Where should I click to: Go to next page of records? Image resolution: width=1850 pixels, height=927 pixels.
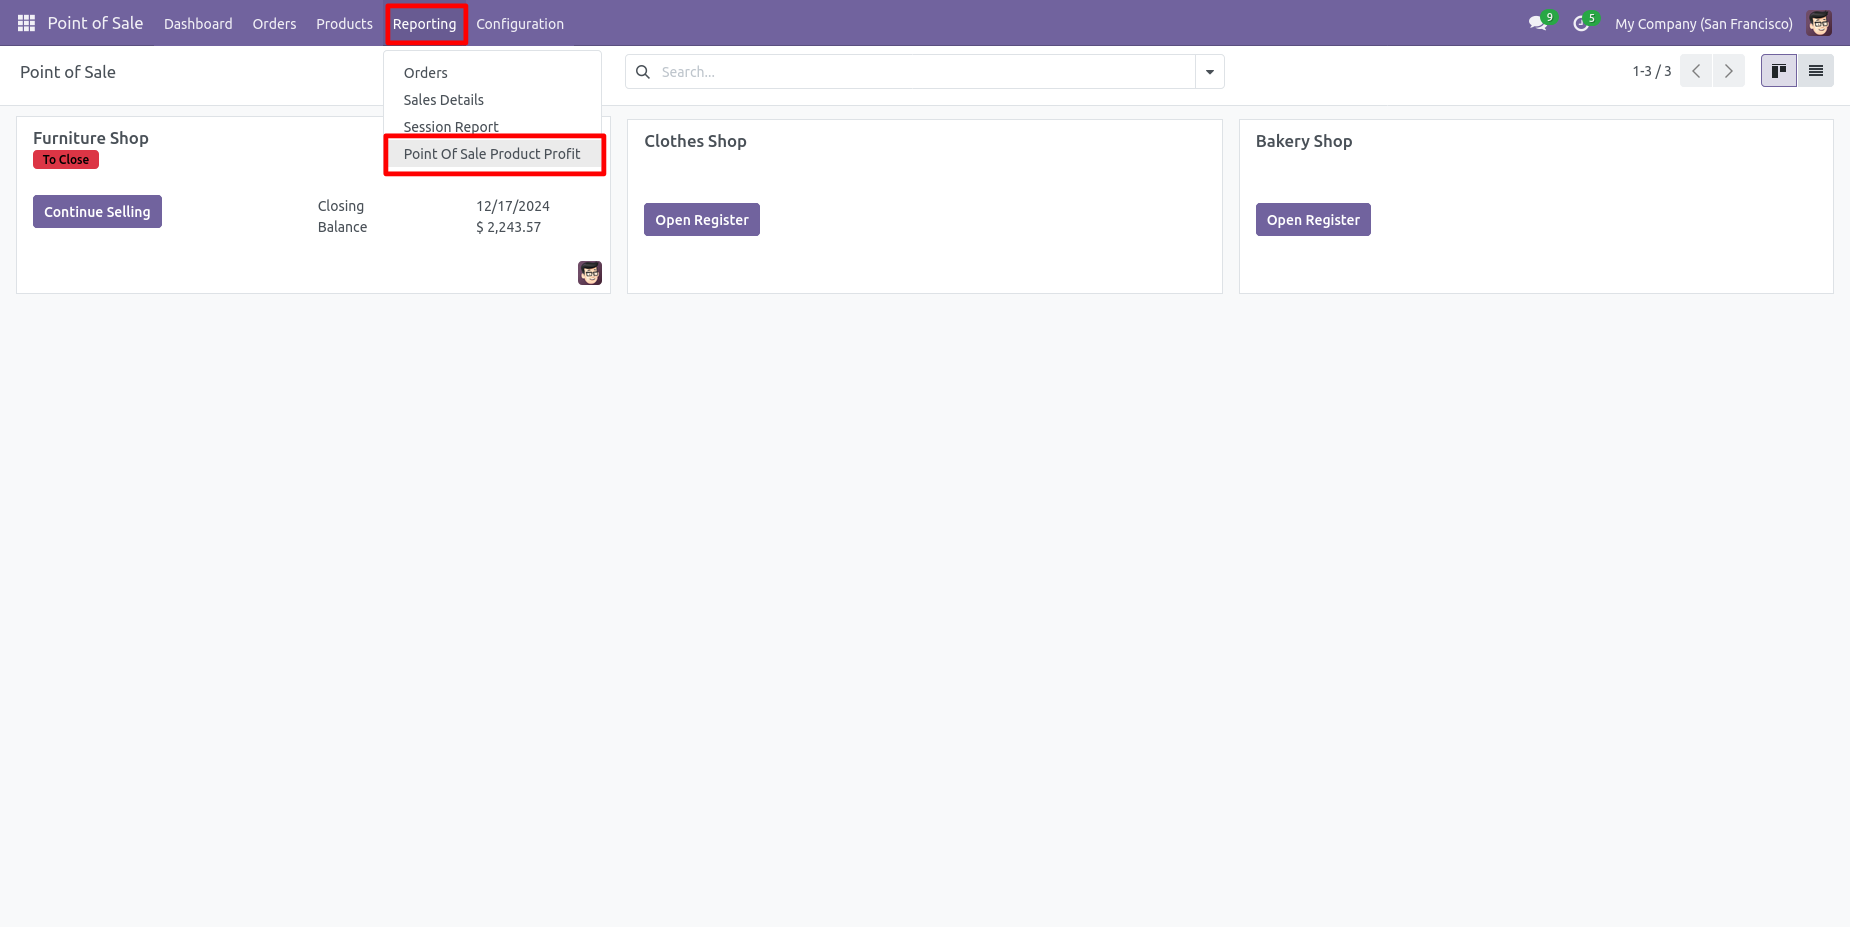coord(1729,71)
